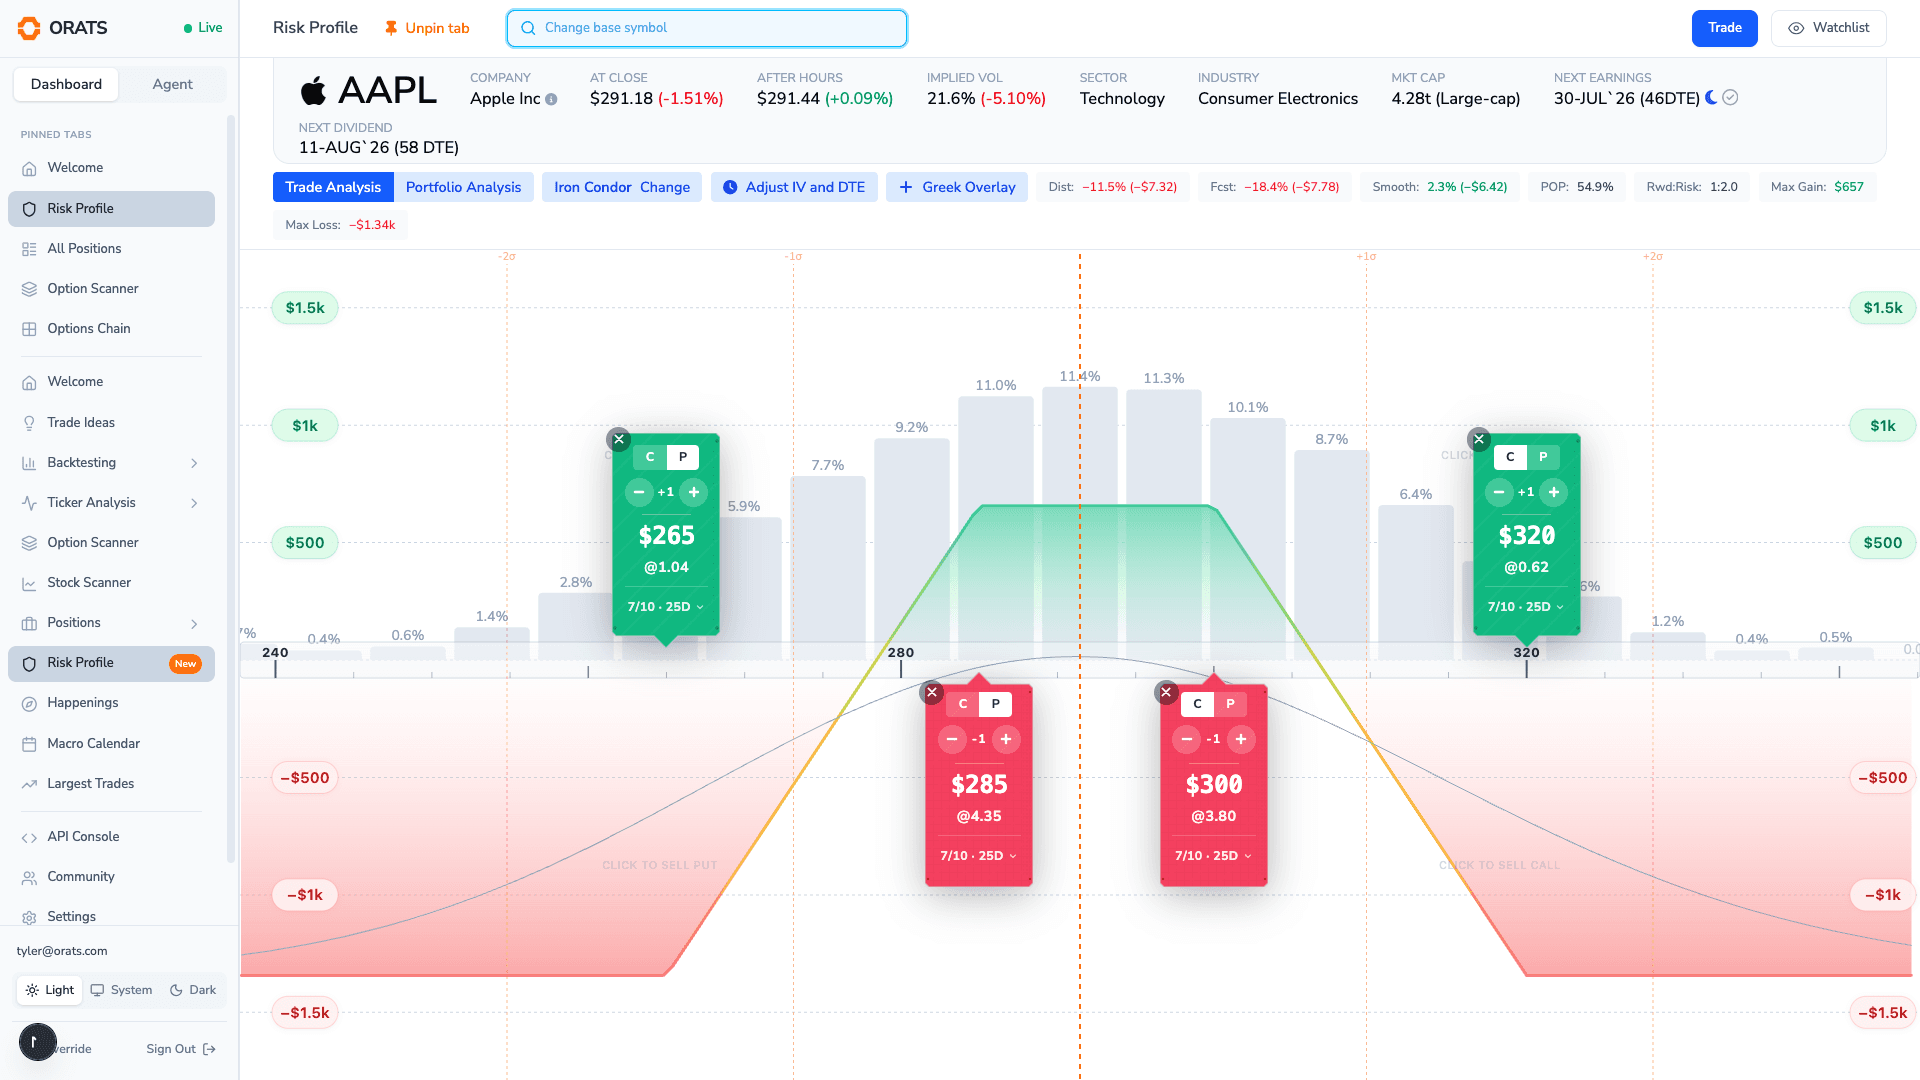The height and width of the screenshot is (1080, 1920).
Task: Switch to the Agent tab
Action: pos(172,85)
